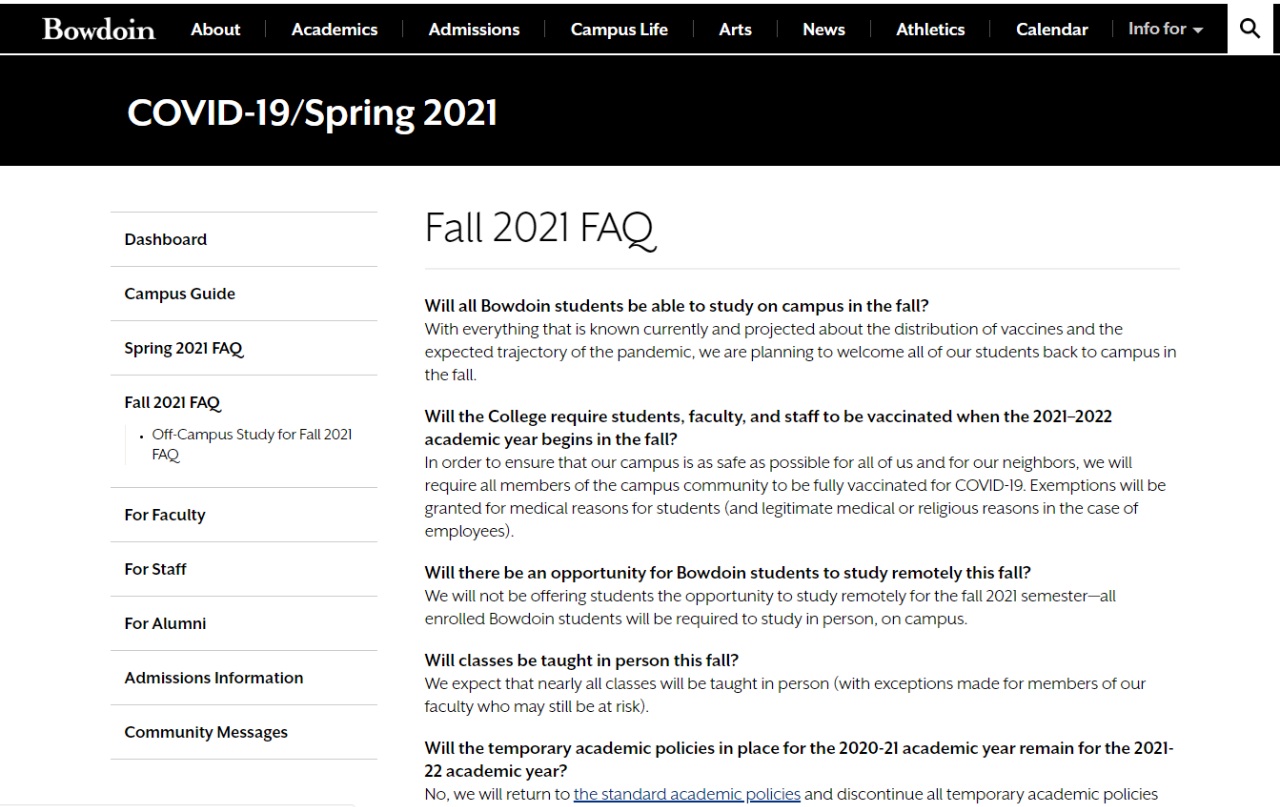1280x807 pixels.
Task: Go to Campus Guide in sidebar
Action: click(x=180, y=294)
